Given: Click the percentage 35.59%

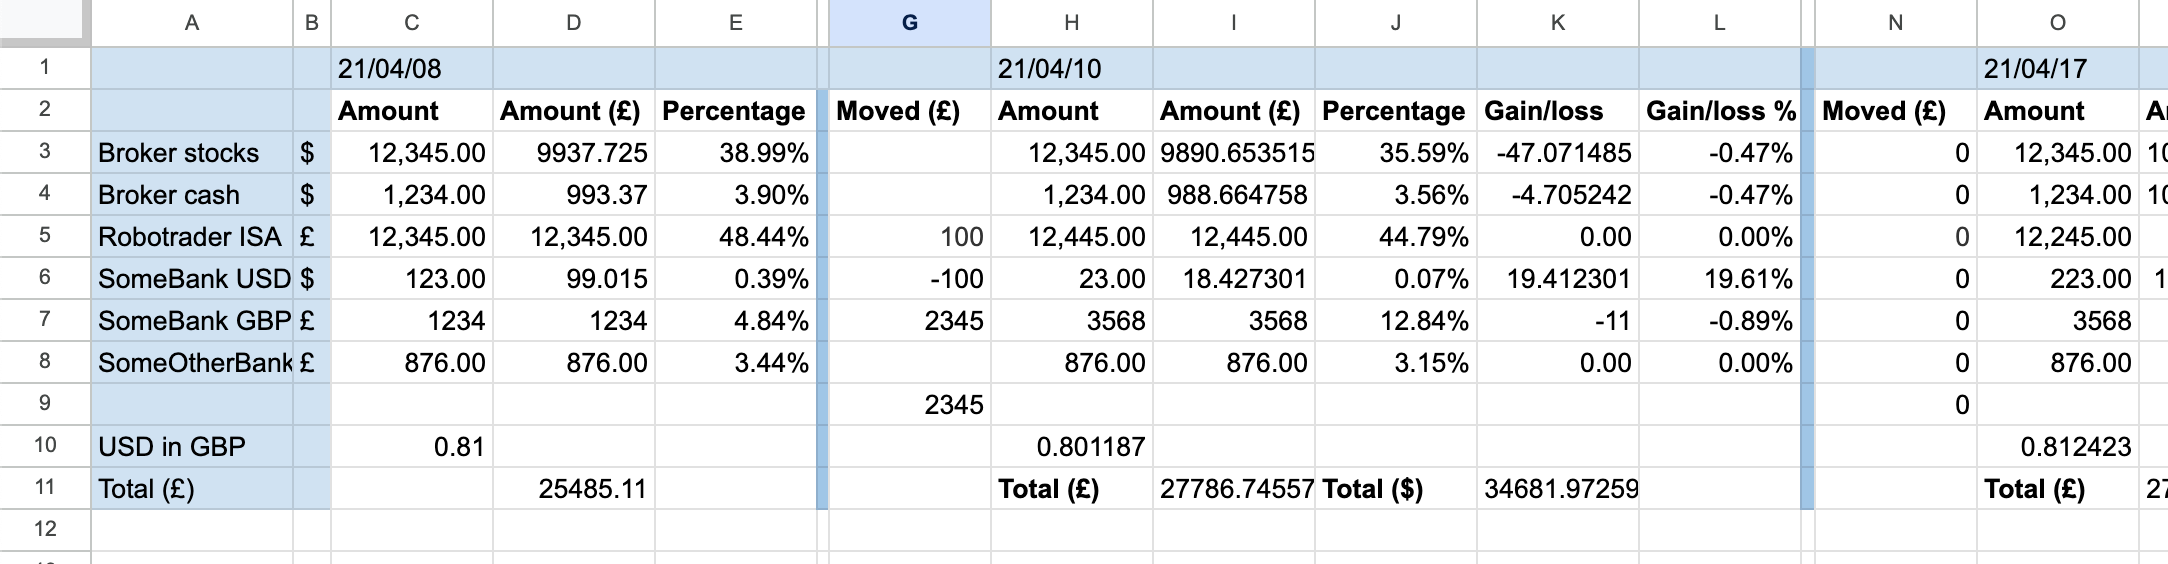Looking at the screenshot, I should point(1396,153).
